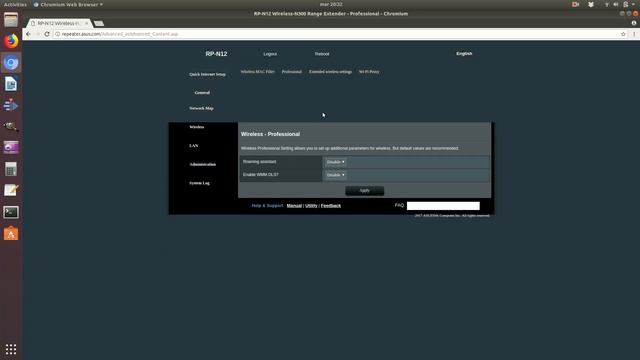The image size is (640, 360).
Task: Bookmark this page with star icon
Action: pyautogui.click(x=623, y=34)
